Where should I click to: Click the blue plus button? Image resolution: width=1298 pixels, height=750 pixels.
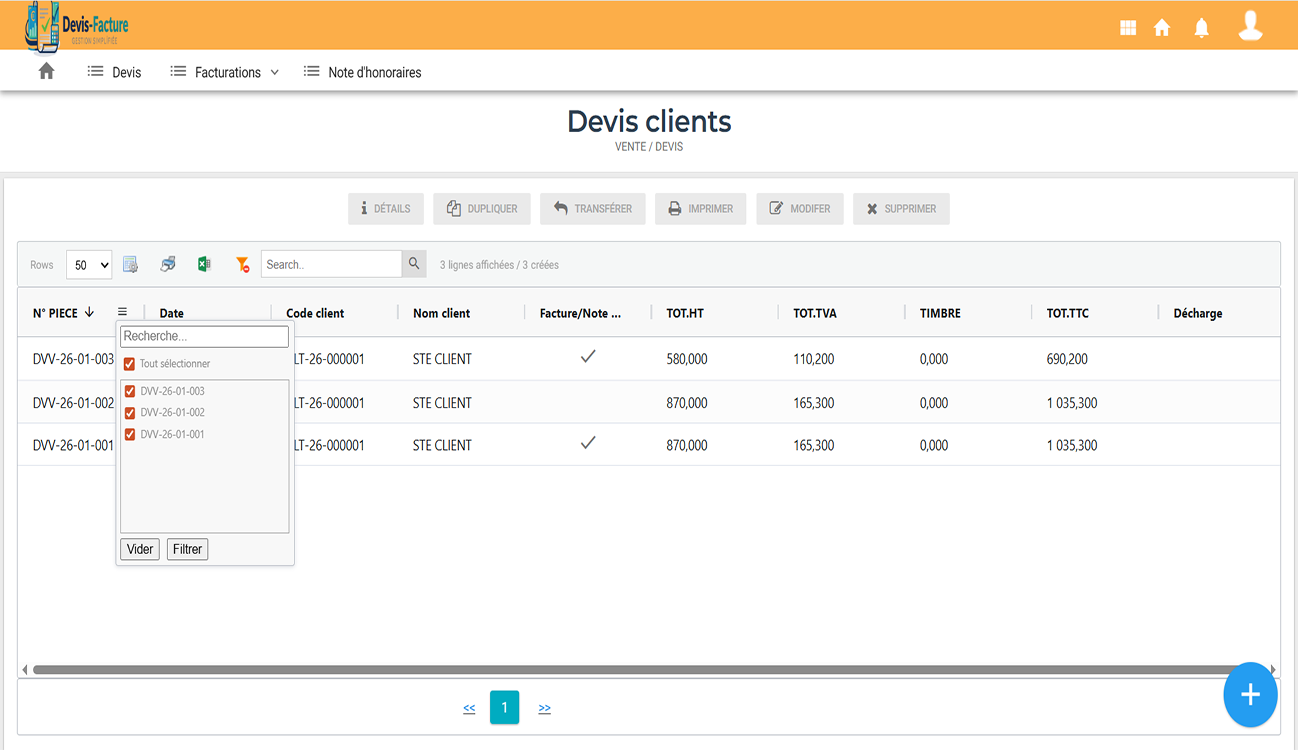[1250, 695]
